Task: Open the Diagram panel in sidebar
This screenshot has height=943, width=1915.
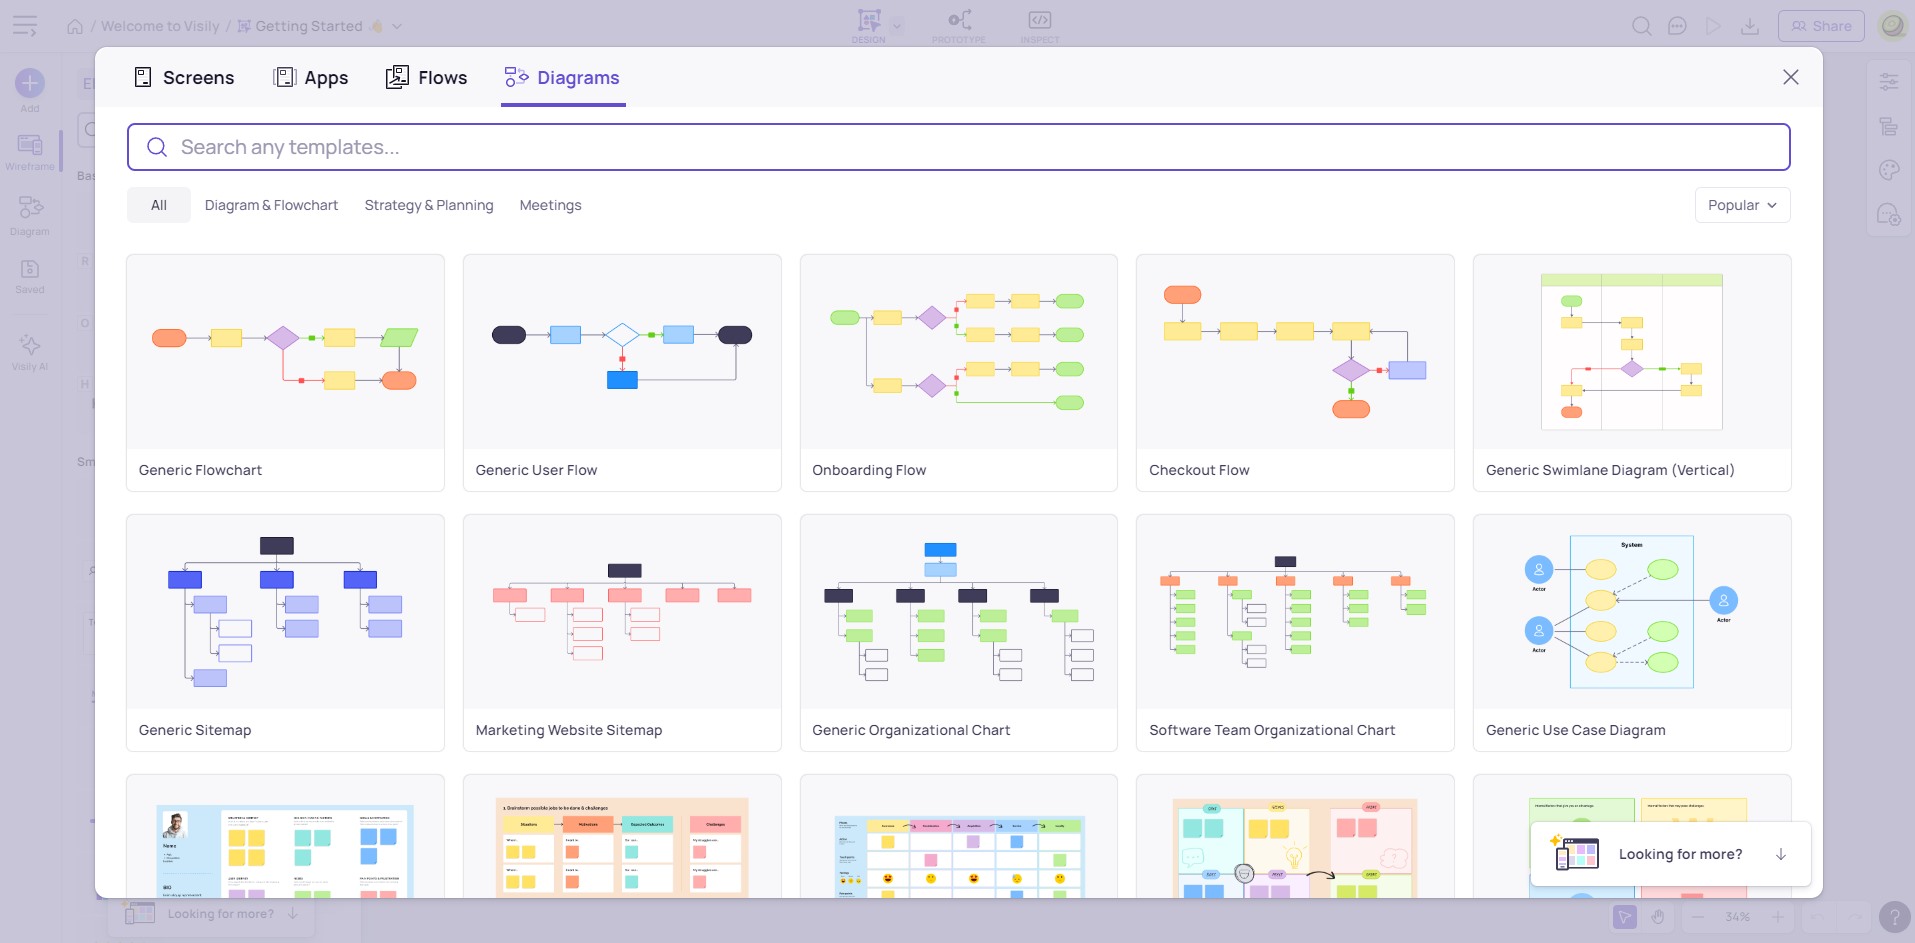Action: point(30,215)
